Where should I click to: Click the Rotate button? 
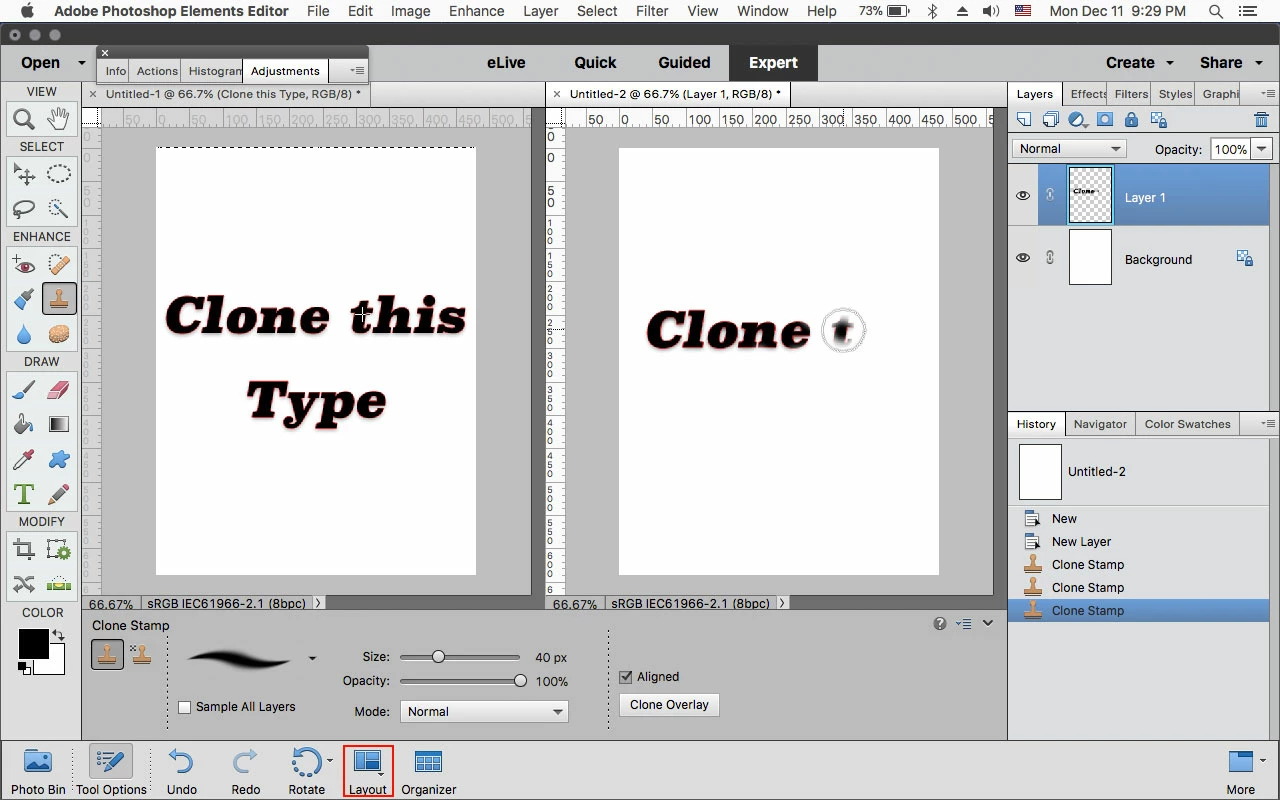[307, 769]
